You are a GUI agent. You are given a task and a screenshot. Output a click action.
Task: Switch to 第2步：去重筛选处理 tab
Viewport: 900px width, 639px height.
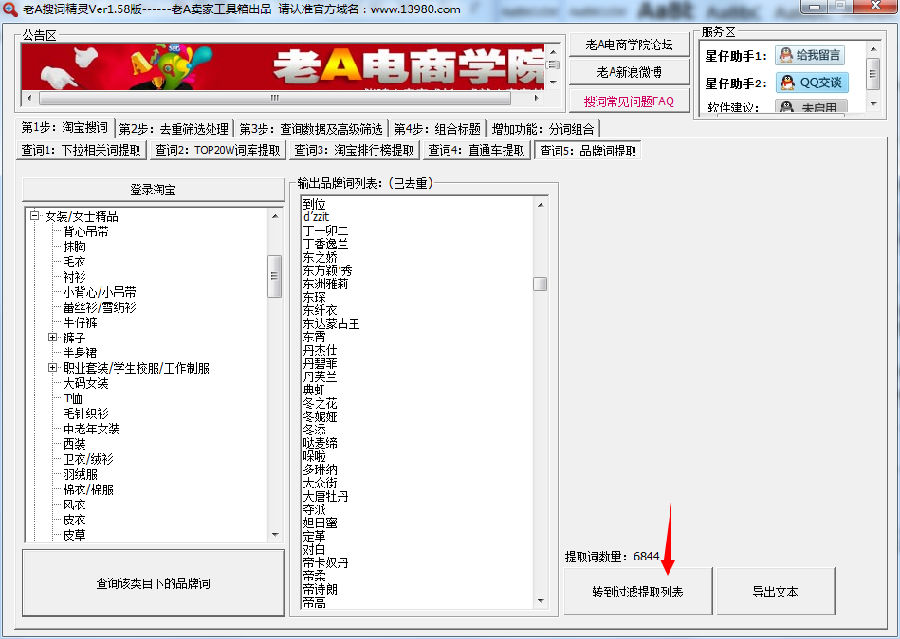pyautogui.click(x=173, y=128)
